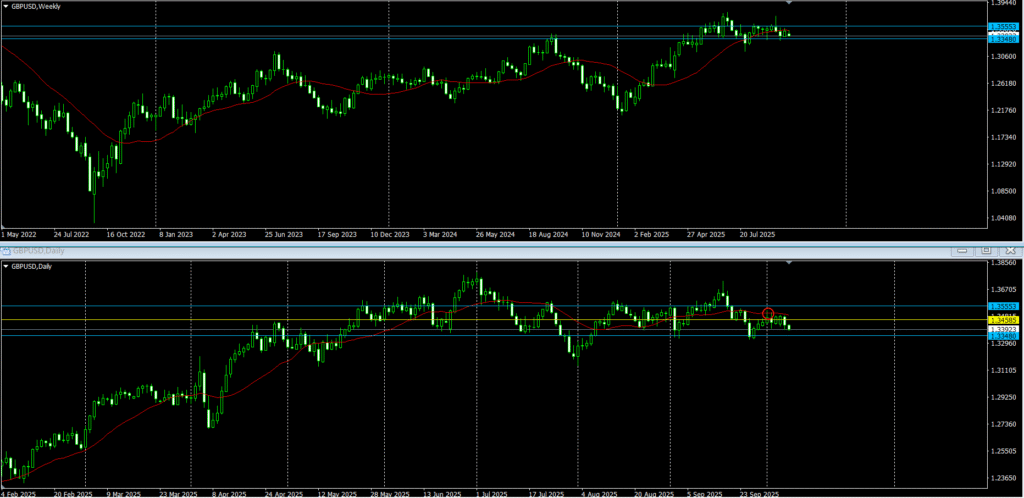Screen dimensions: 1024x498
Task: Click the lowest weekly candle wick near 1.04080
Action: 94,218
